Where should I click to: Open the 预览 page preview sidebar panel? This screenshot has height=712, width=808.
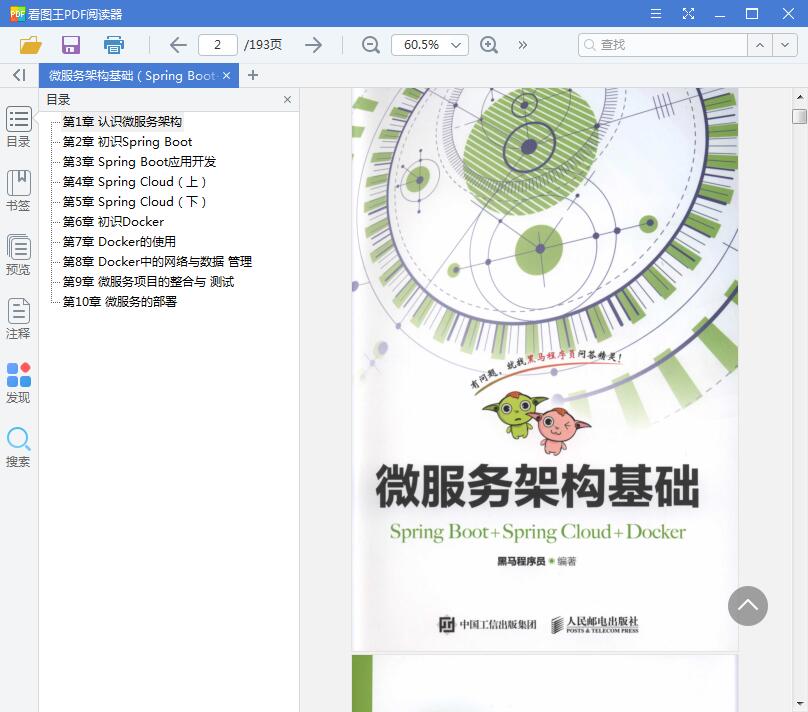point(19,255)
